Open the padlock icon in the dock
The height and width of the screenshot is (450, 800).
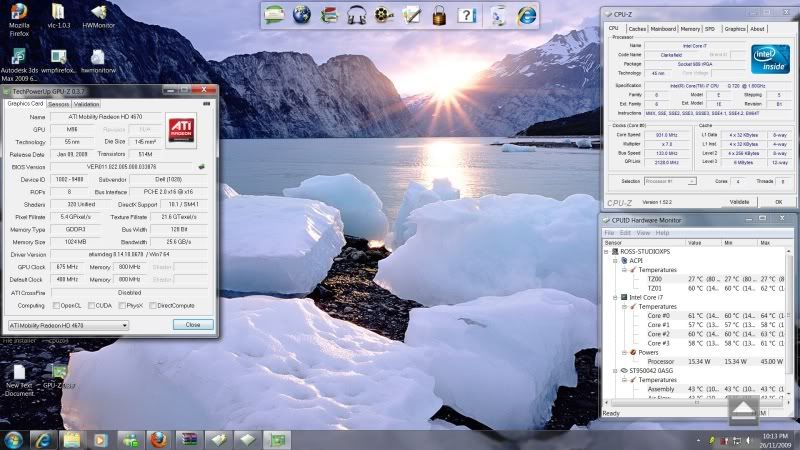point(438,14)
